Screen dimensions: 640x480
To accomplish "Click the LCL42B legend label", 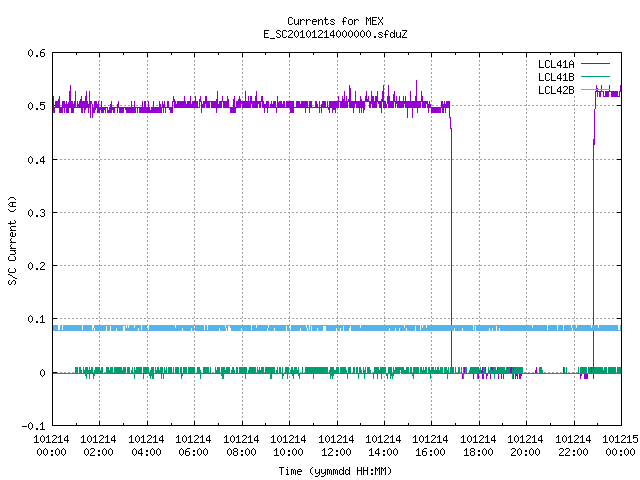I will click(x=556, y=90).
